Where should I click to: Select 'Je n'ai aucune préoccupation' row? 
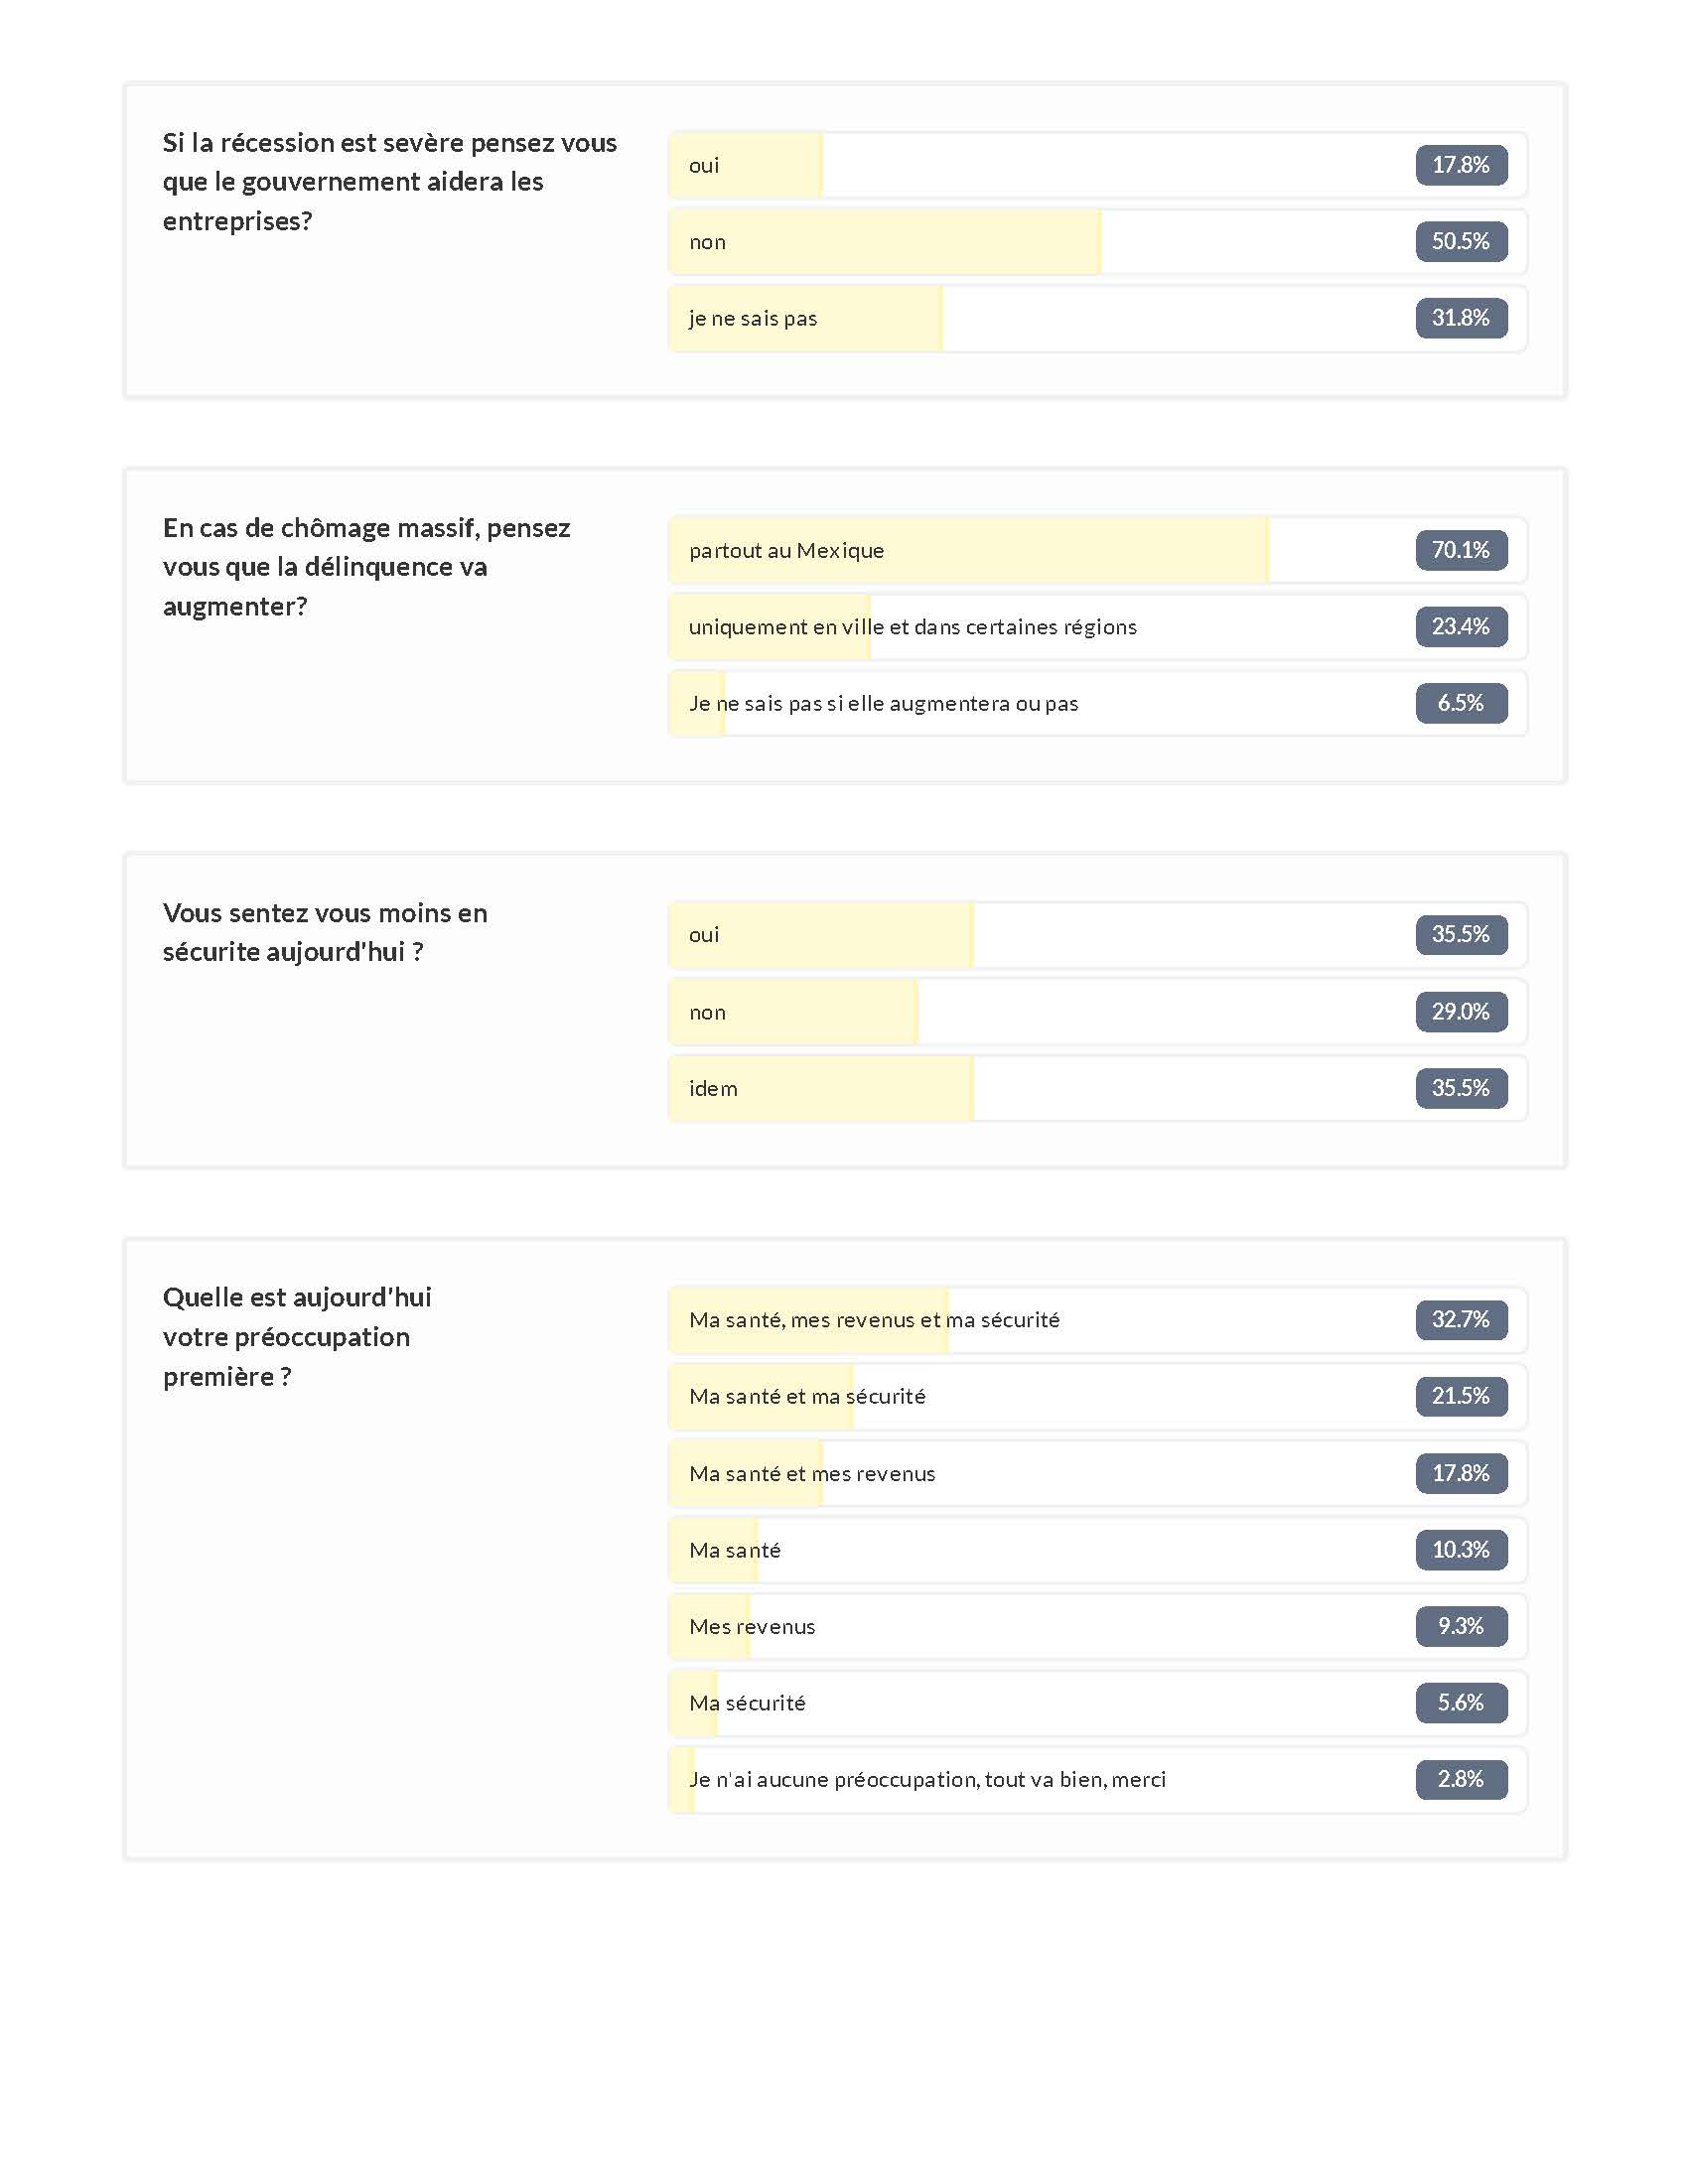(1097, 1780)
